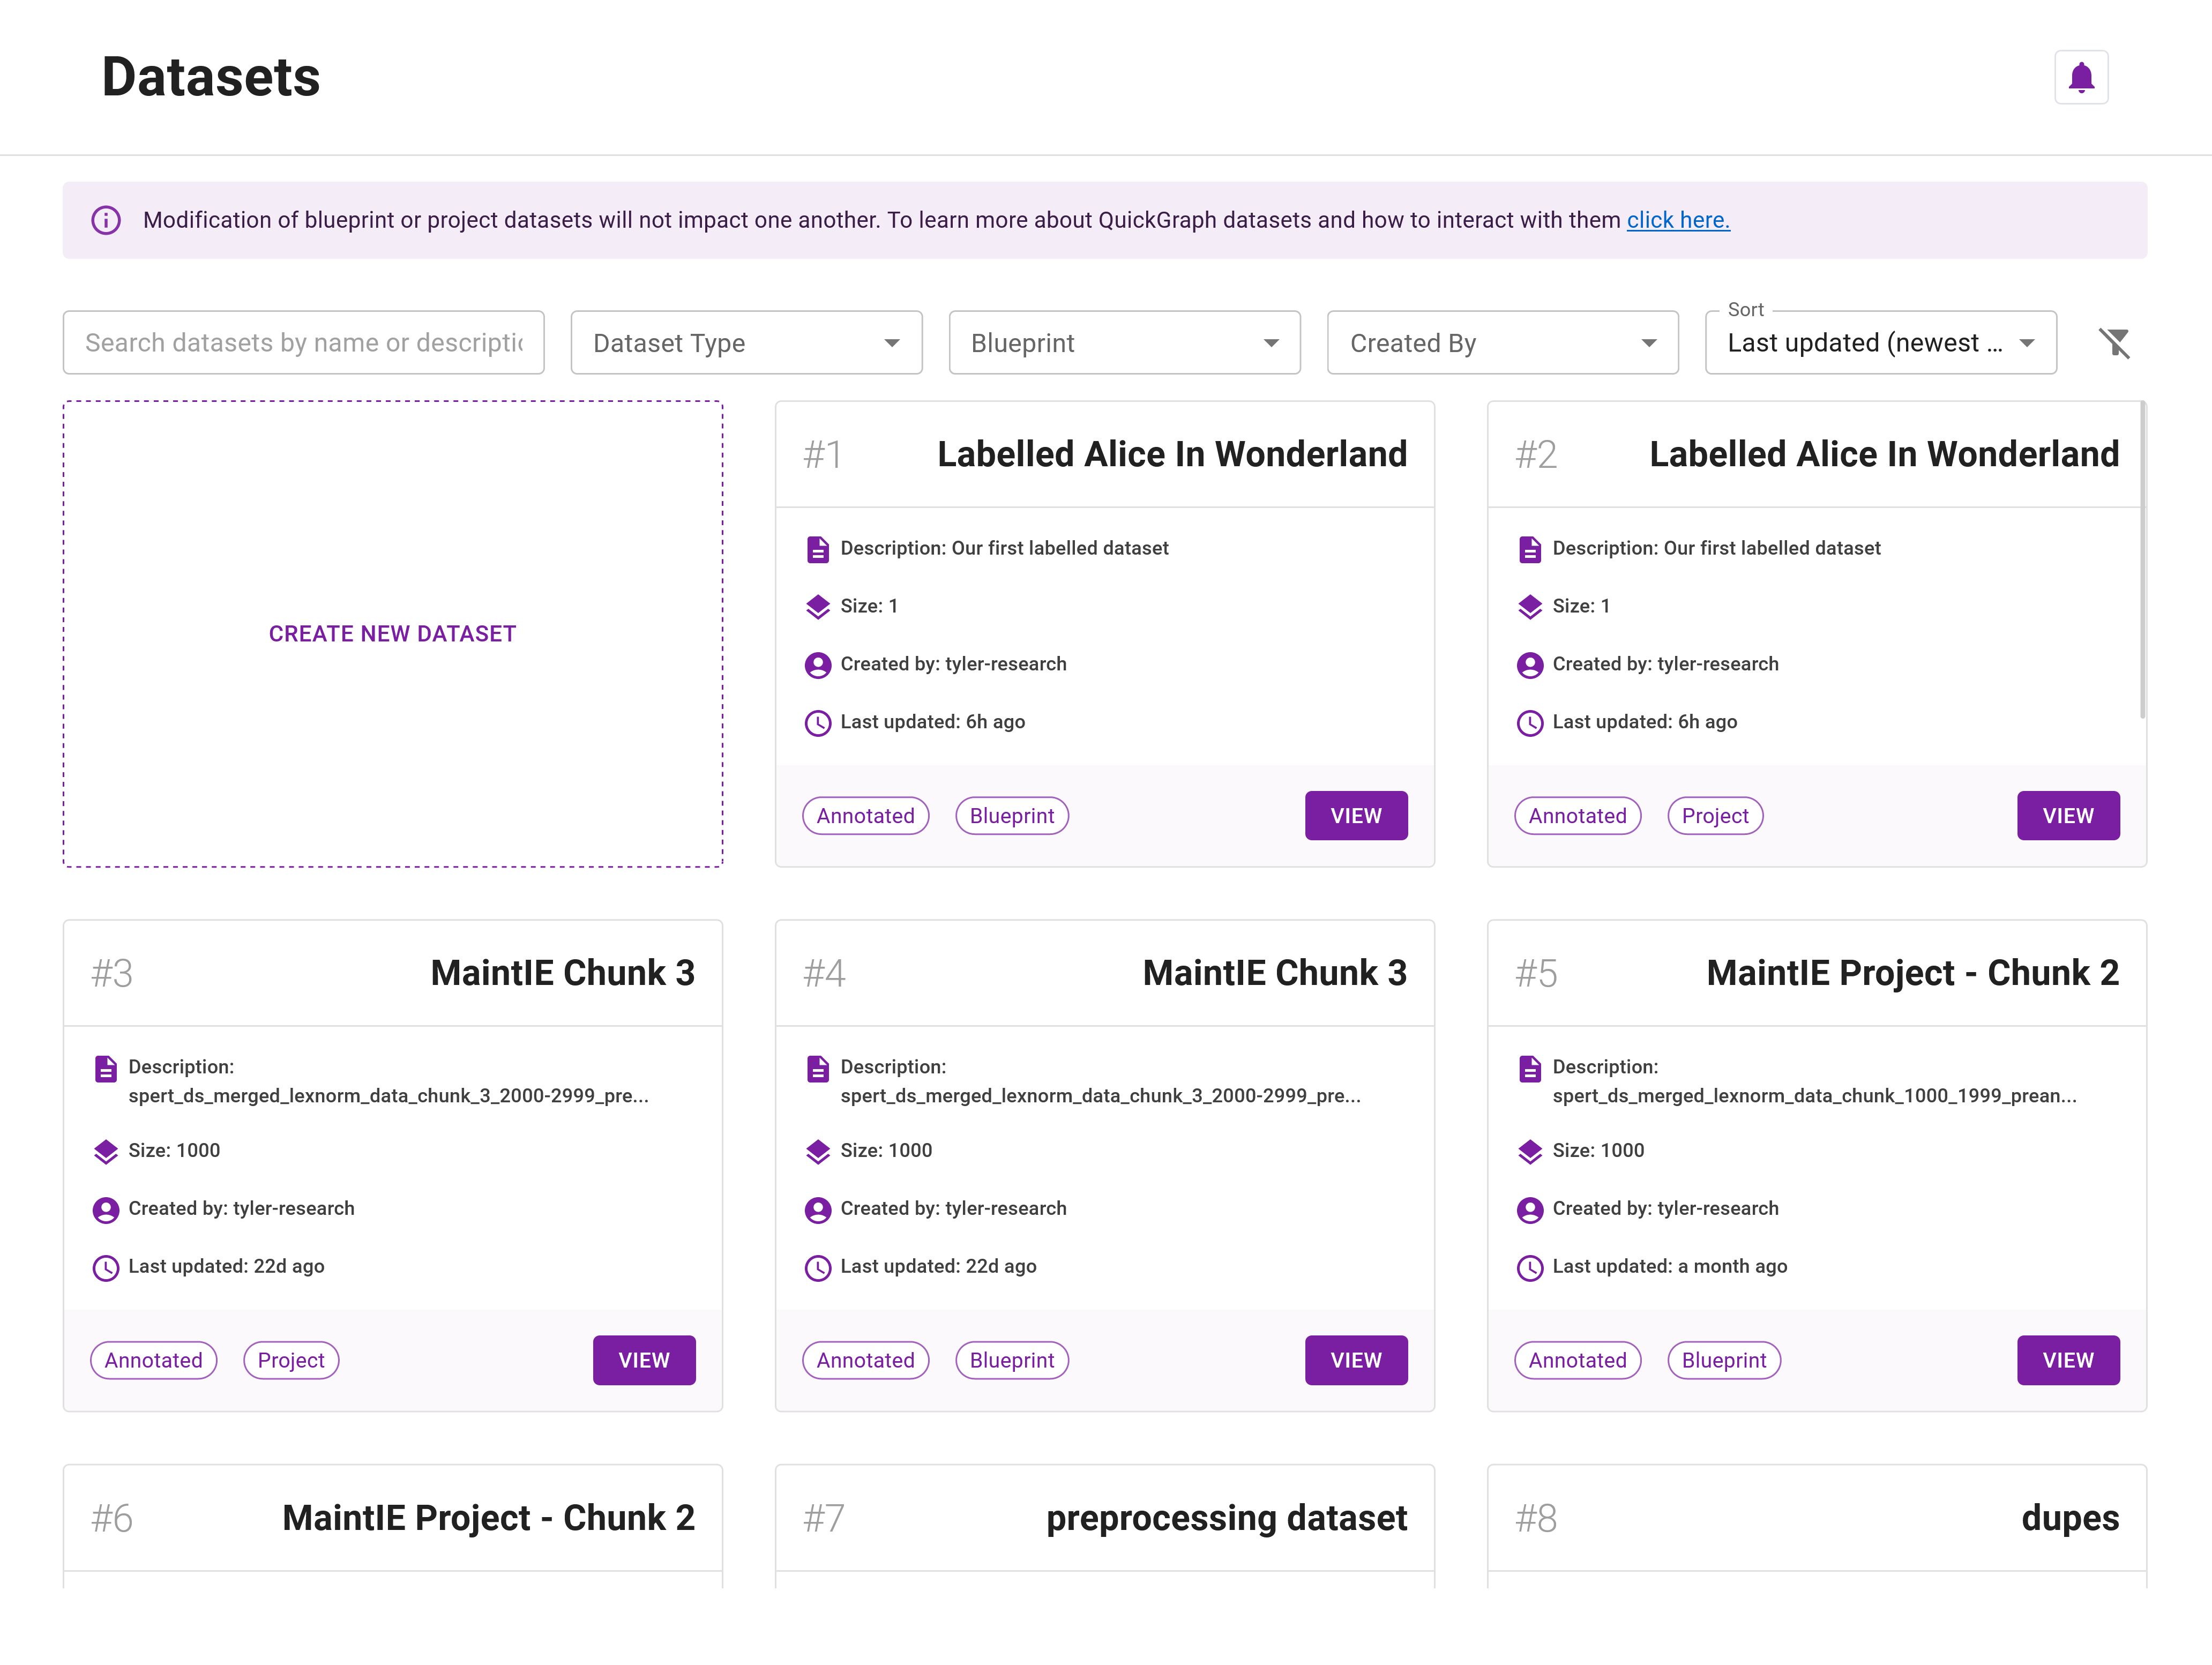The height and width of the screenshot is (1665, 2212).
Task: Click the description document icon on dataset #1
Action: (x=819, y=548)
